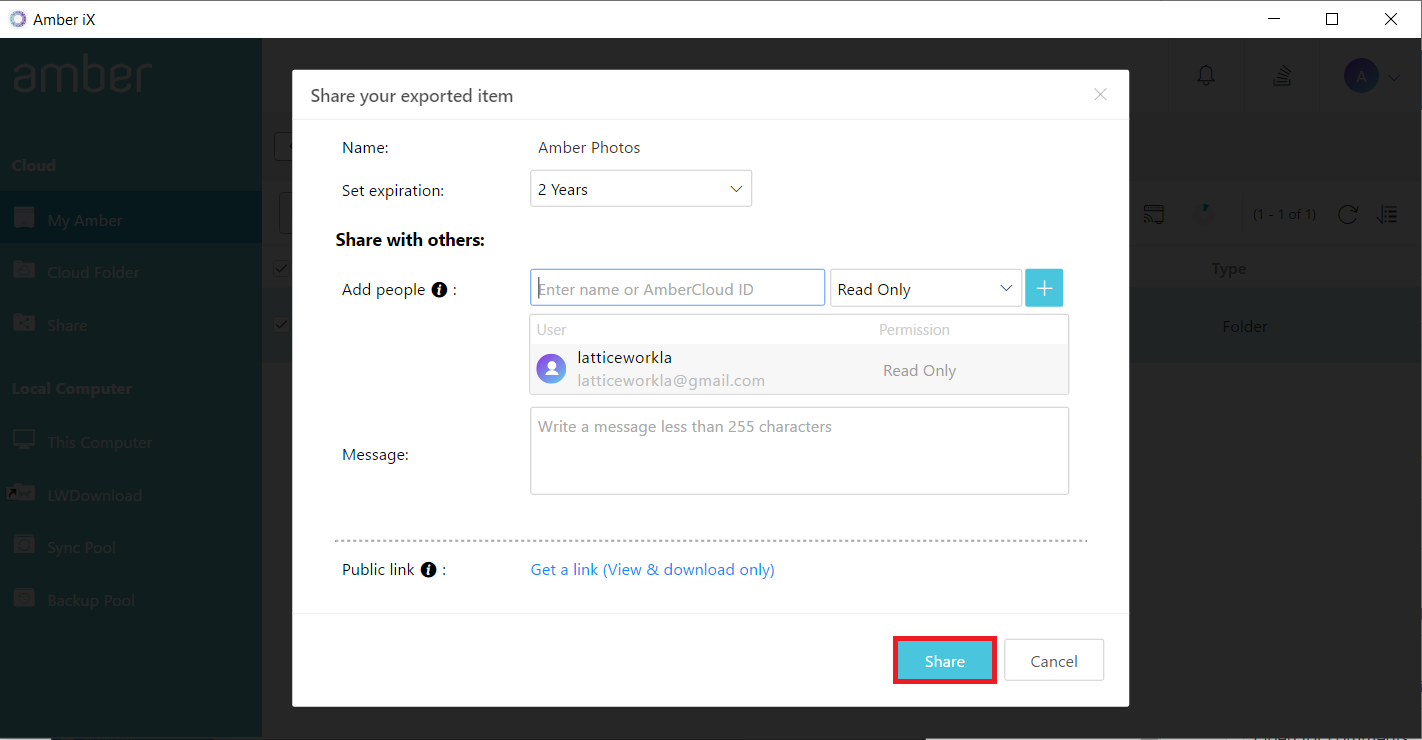
Task: Refresh the file list
Action: pos(1348,214)
